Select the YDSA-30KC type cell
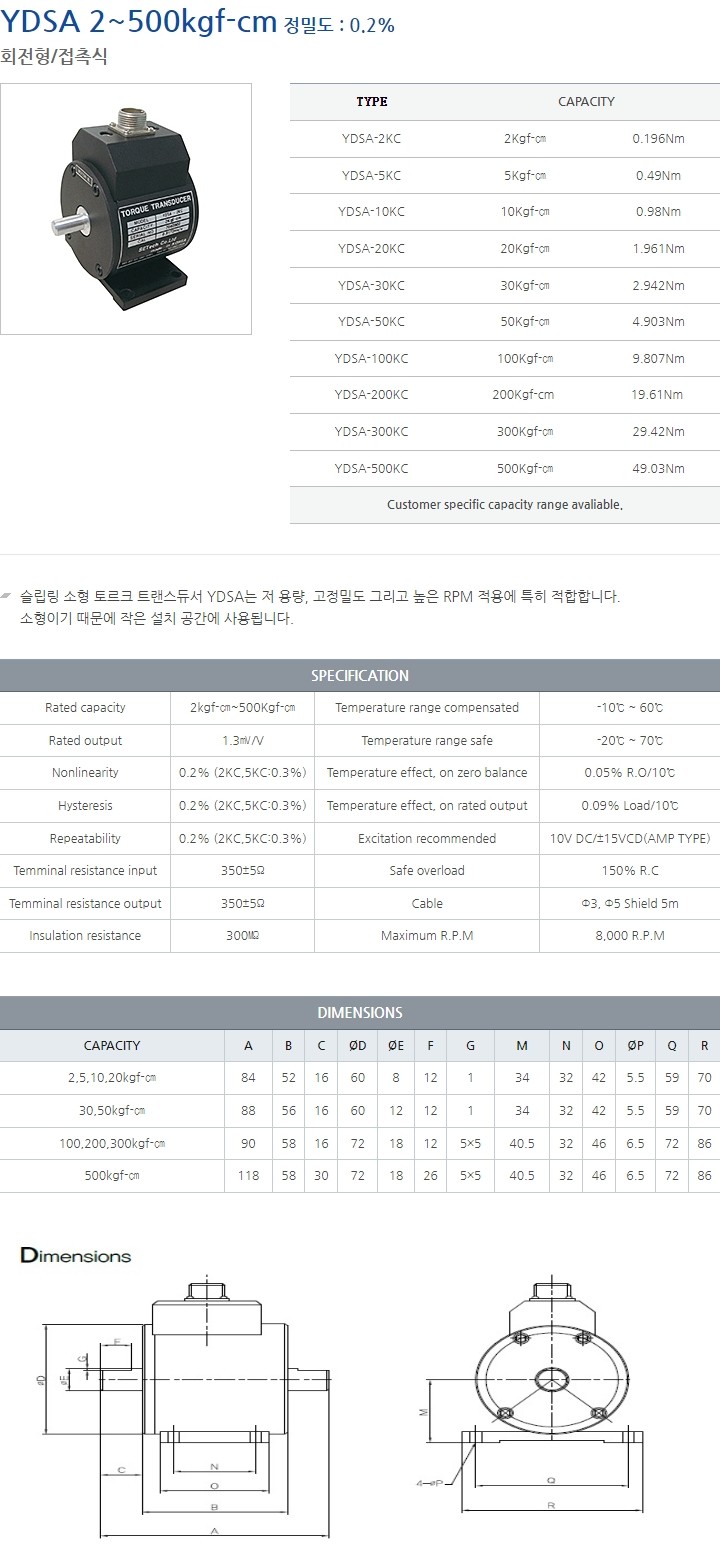 click(371, 285)
